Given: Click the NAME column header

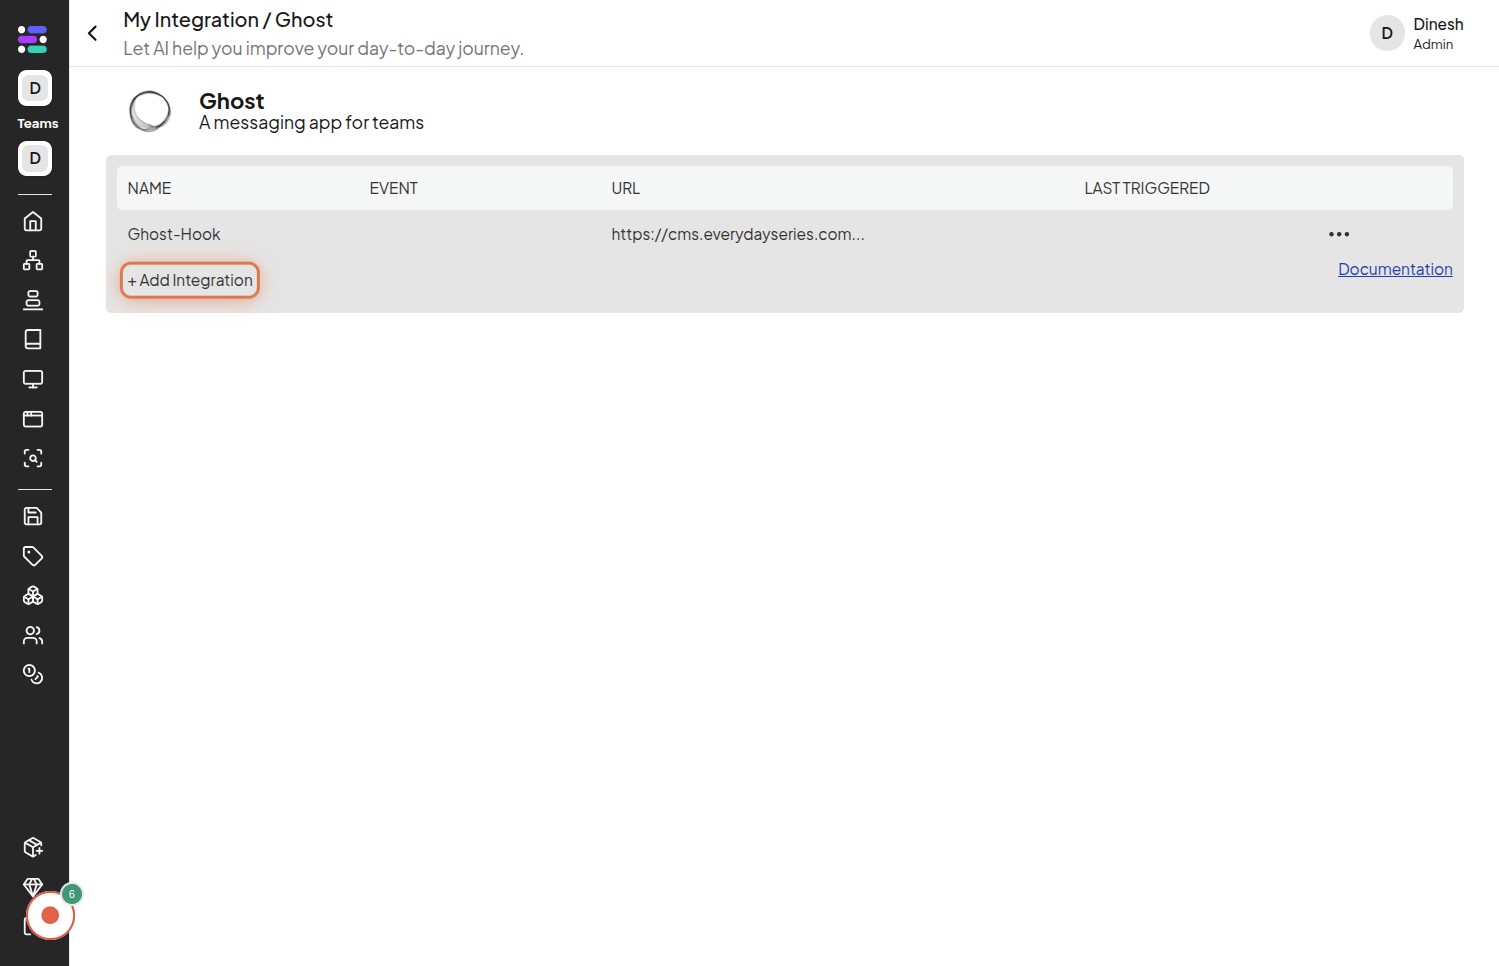Looking at the screenshot, I should coord(149,188).
